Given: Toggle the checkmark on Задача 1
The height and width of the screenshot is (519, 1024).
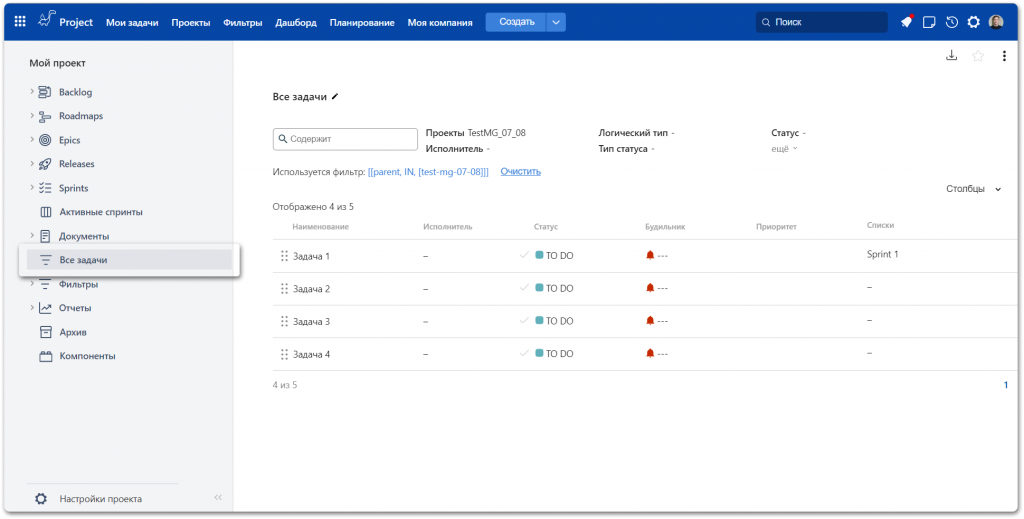Looking at the screenshot, I should pyautogui.click(x=524, y=255).
